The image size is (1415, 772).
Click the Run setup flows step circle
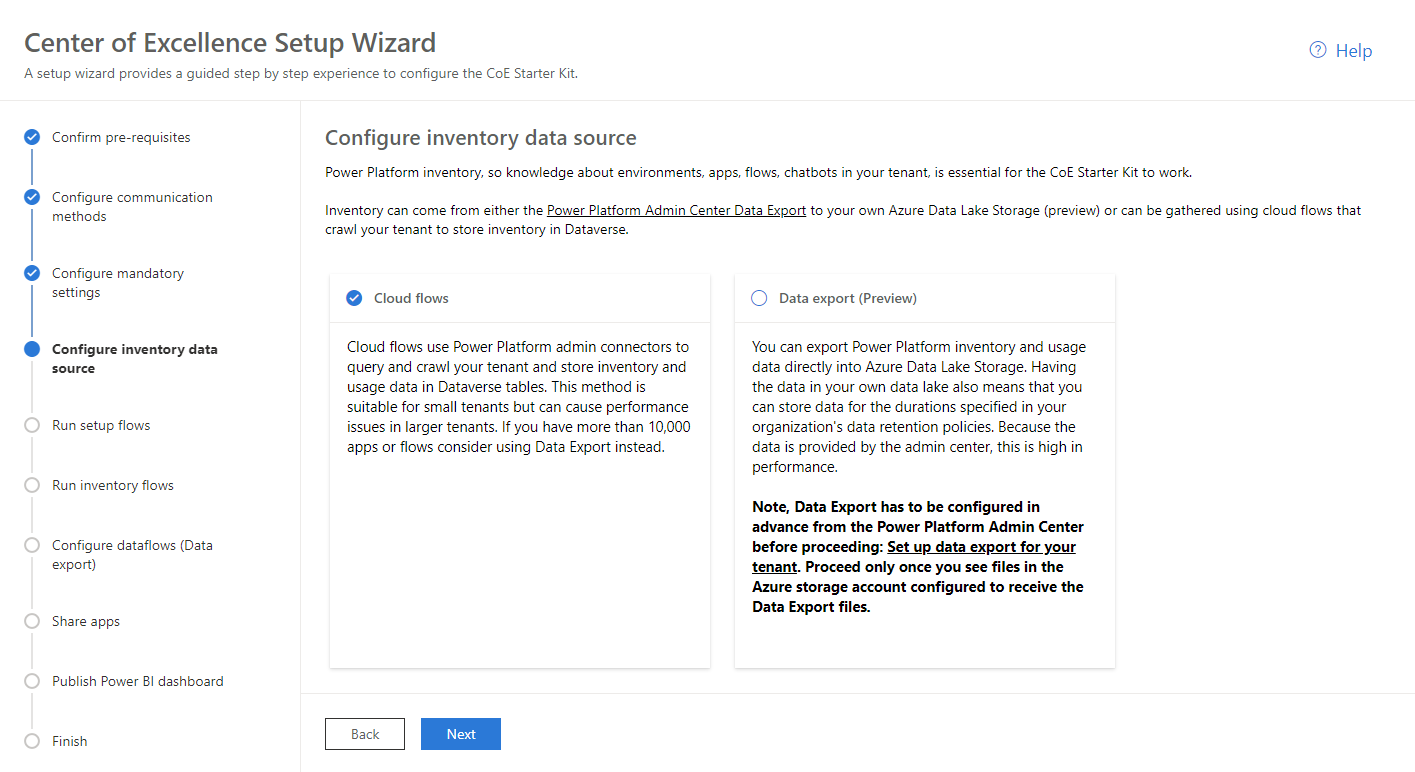(x=32, y=425)
